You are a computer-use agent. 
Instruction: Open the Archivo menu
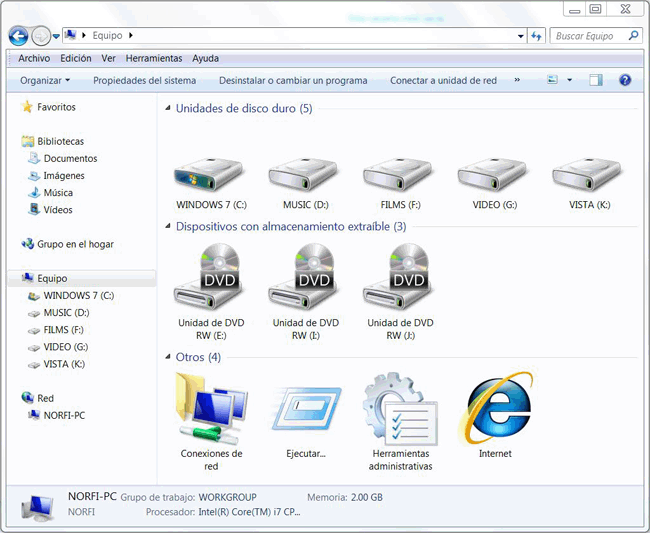[34, 58]
